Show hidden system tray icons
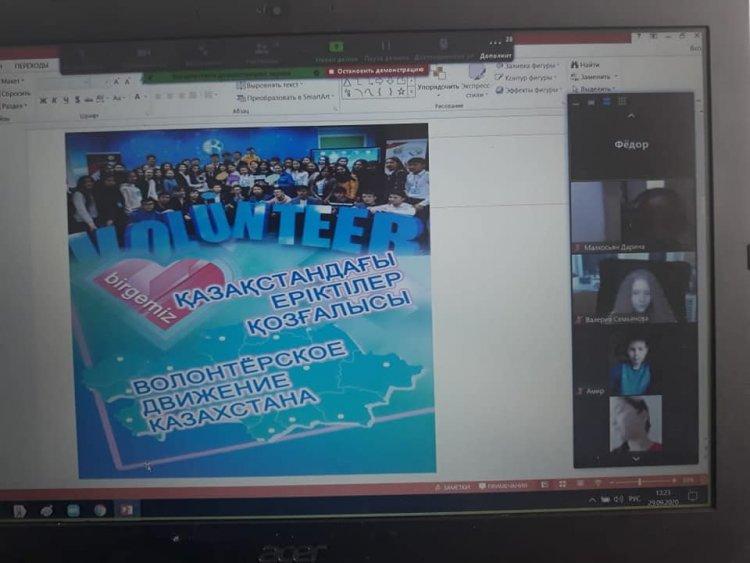Image resolution: width=750 pixels, height=563 pixels. pos(592,501)
